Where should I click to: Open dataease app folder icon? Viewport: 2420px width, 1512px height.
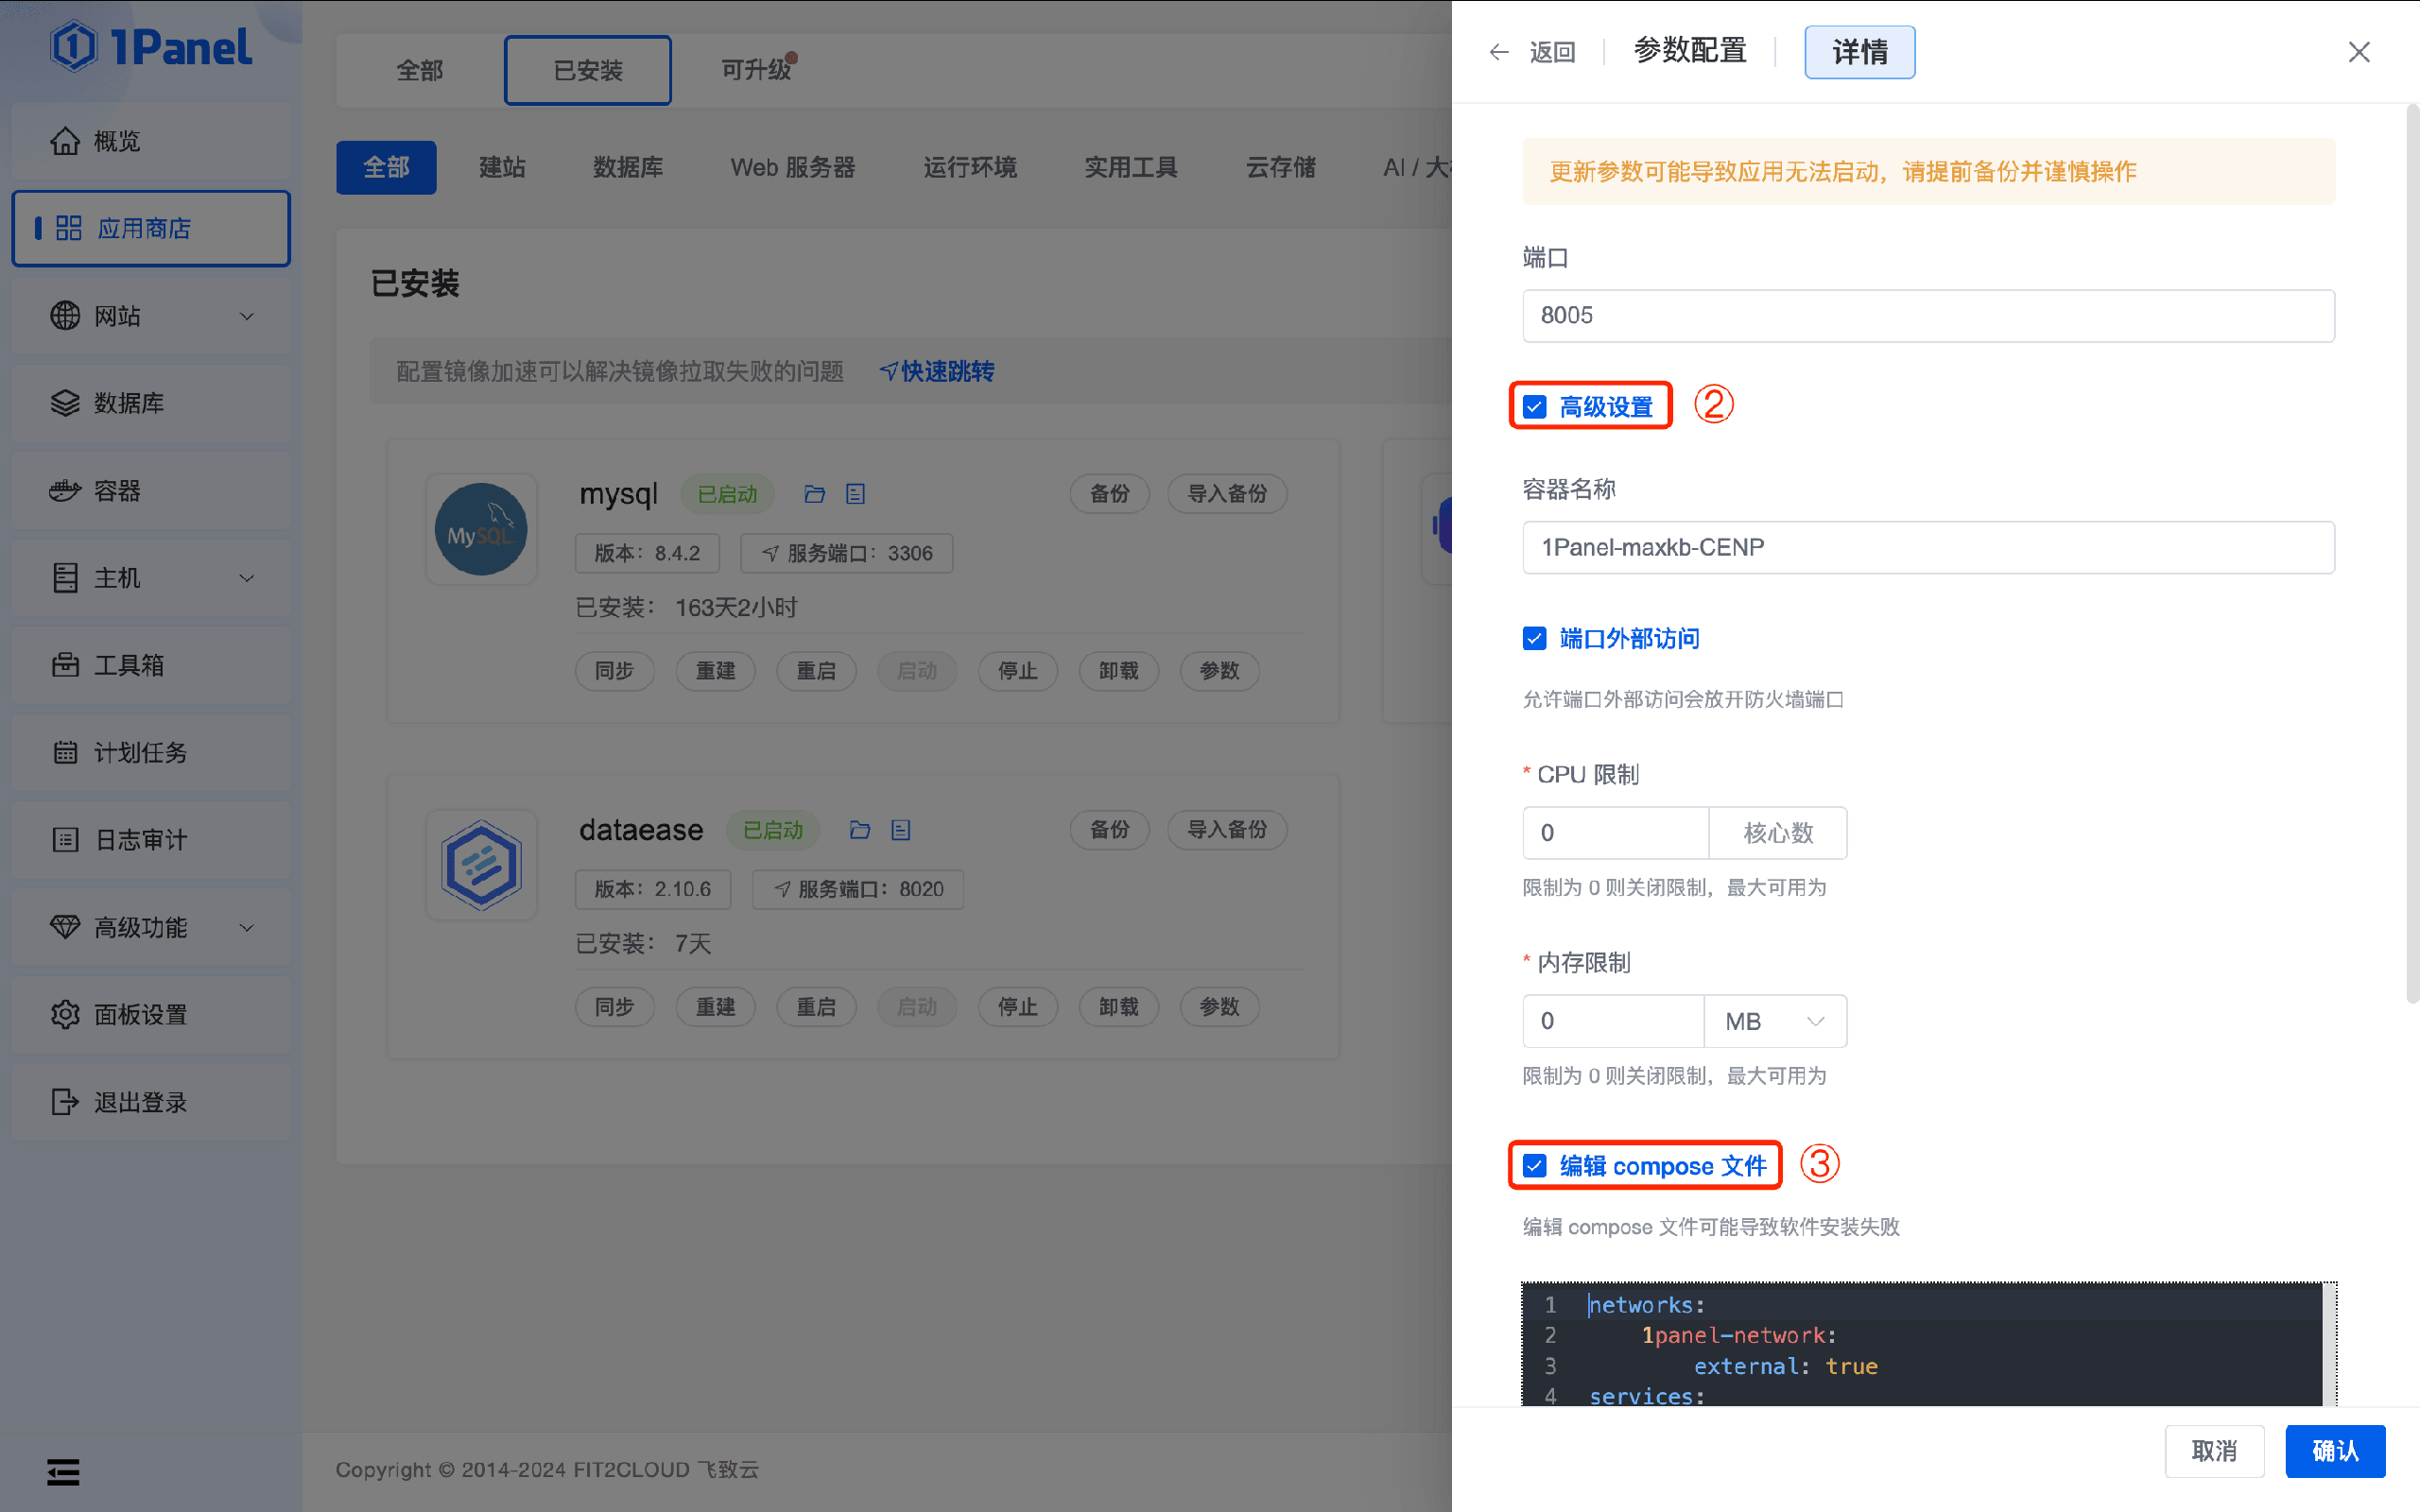tap(860, 830)
